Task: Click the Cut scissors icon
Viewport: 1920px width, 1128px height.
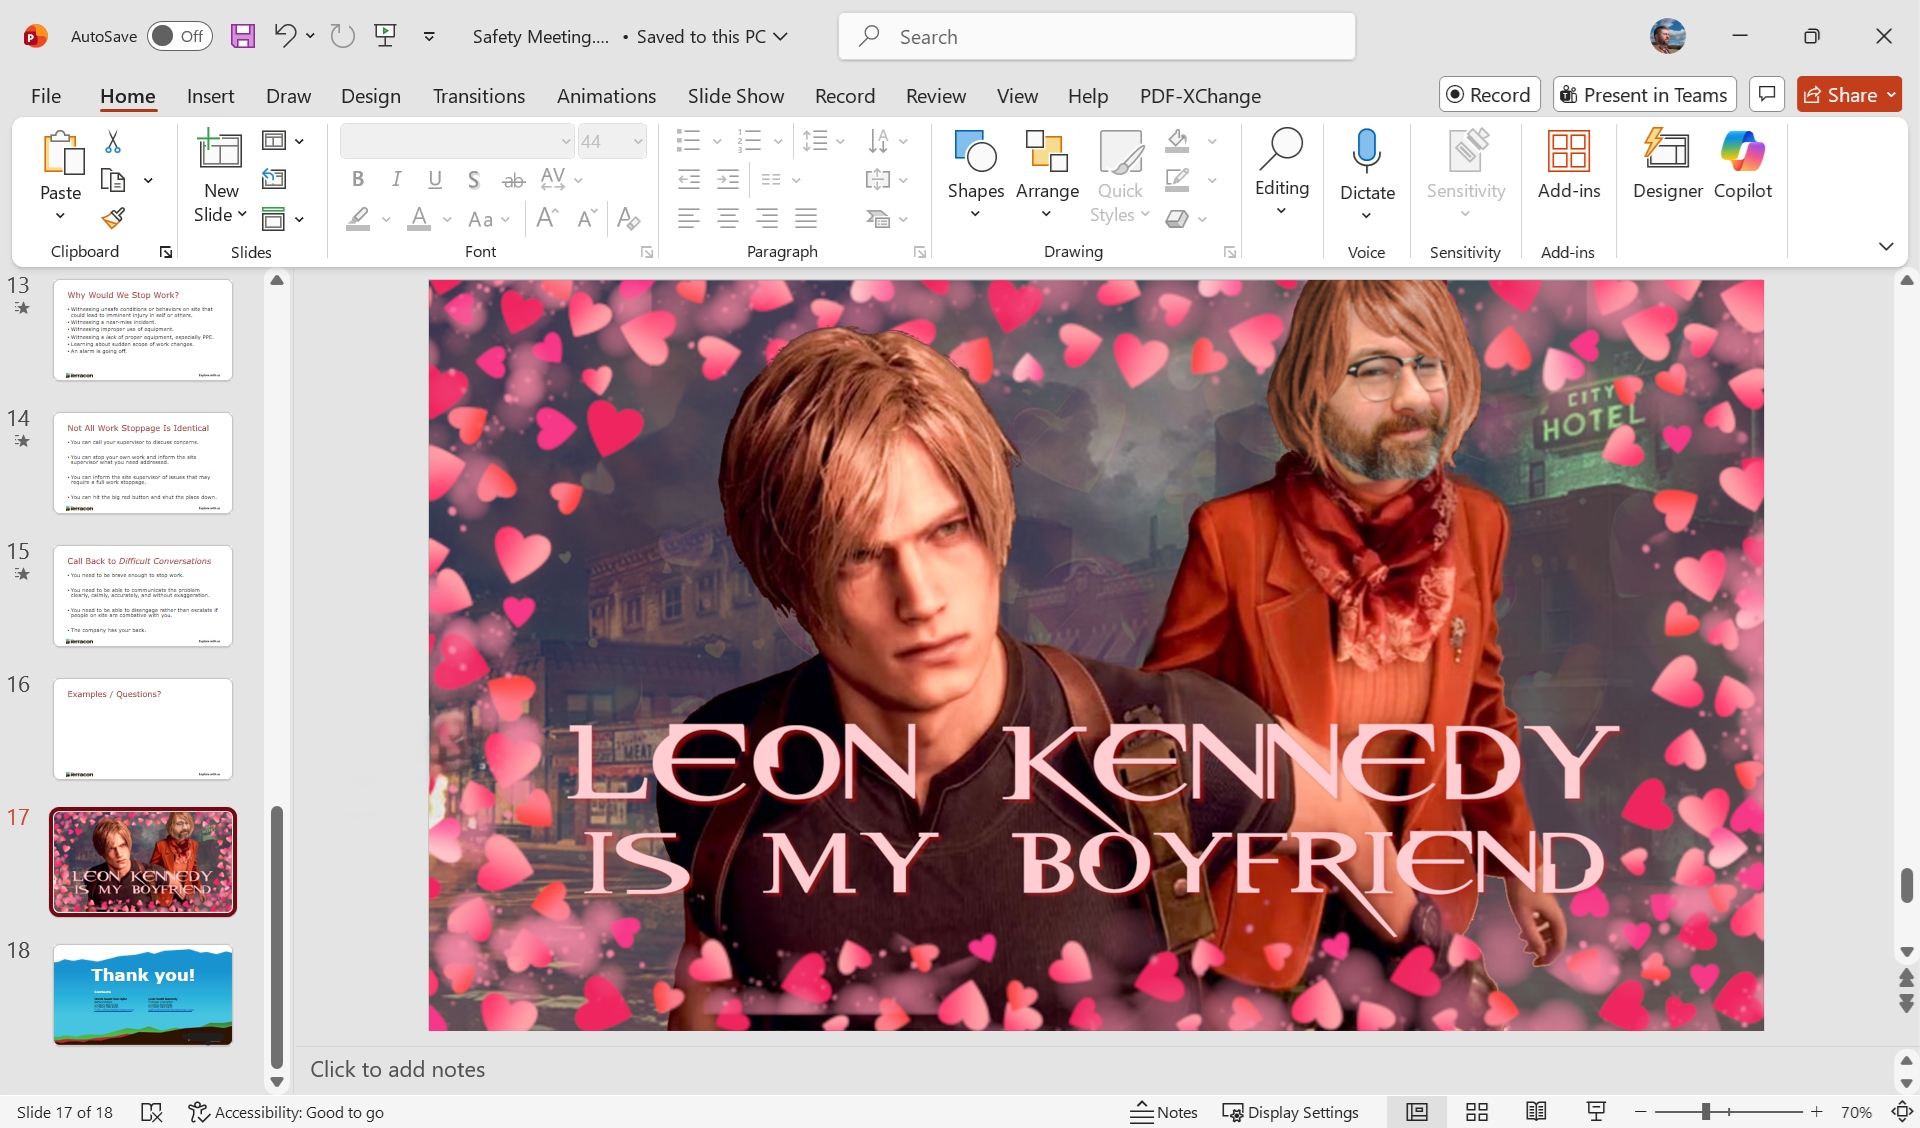Action: click(113, 142)
